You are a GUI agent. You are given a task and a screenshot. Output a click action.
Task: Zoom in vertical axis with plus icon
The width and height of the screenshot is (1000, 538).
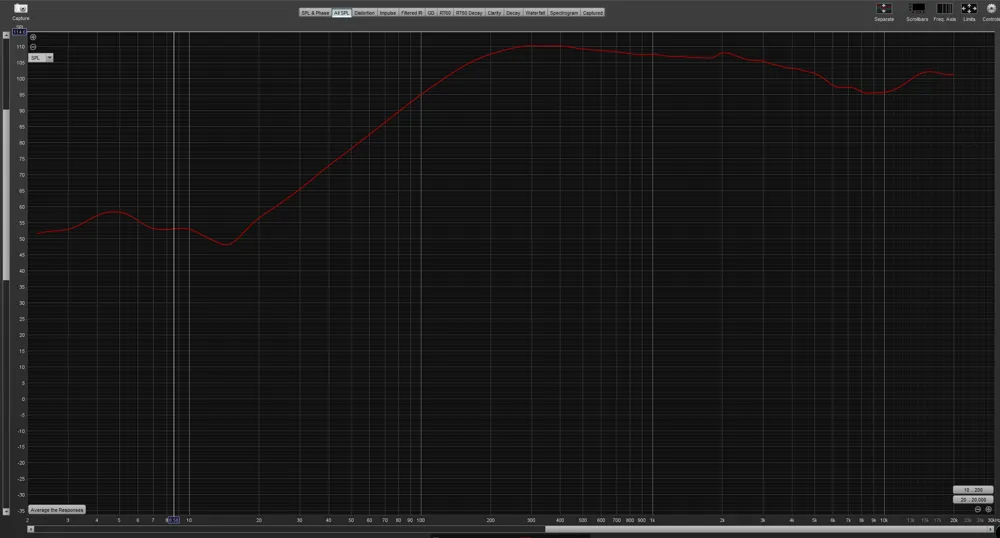pyautogui.click(x=33, y=38)
